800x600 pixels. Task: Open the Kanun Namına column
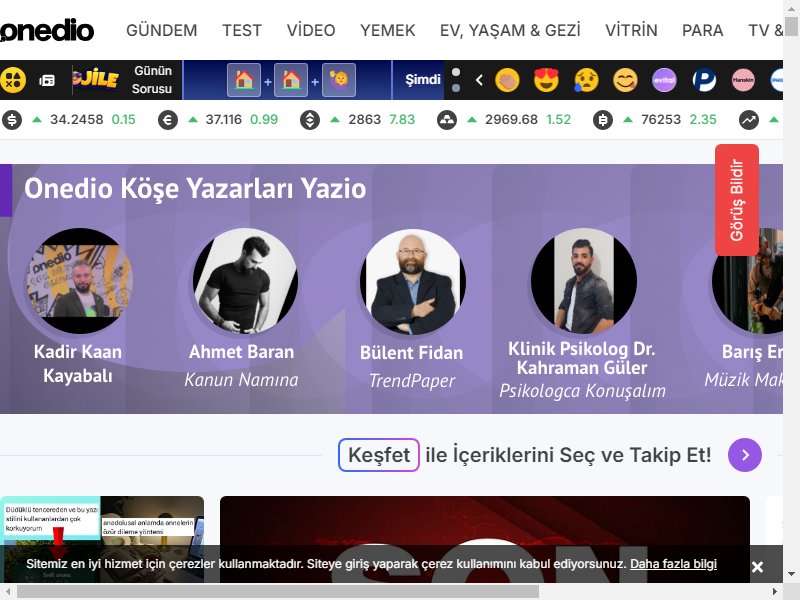(x=241, y=380)
